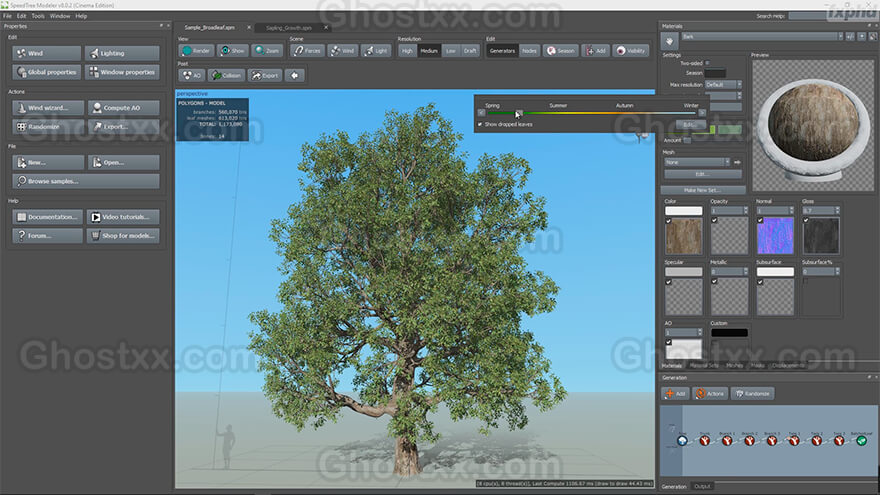880x495 pixels.
Task: Select High resolution
Action: tap(407, 51)
